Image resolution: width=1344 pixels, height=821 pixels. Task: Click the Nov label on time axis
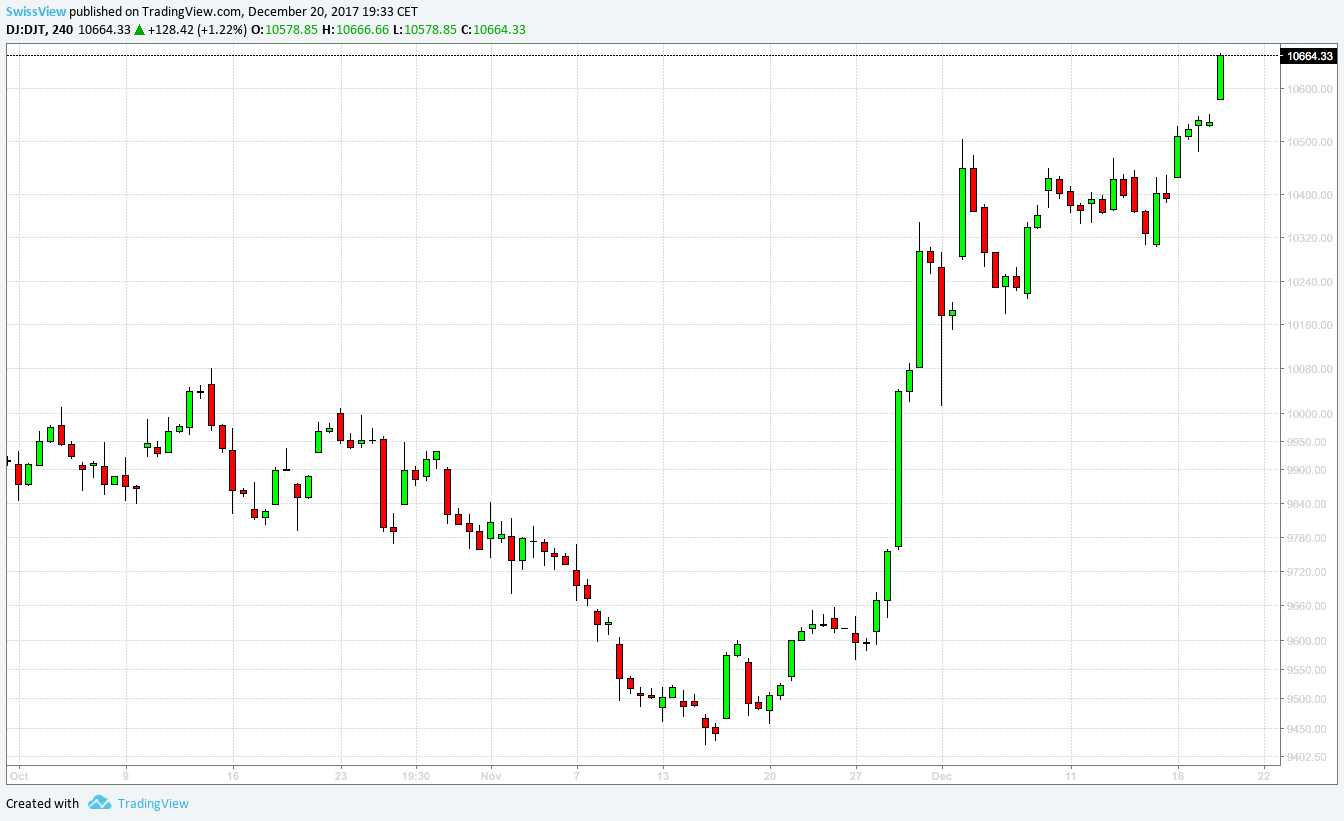[x=490, y=775]
